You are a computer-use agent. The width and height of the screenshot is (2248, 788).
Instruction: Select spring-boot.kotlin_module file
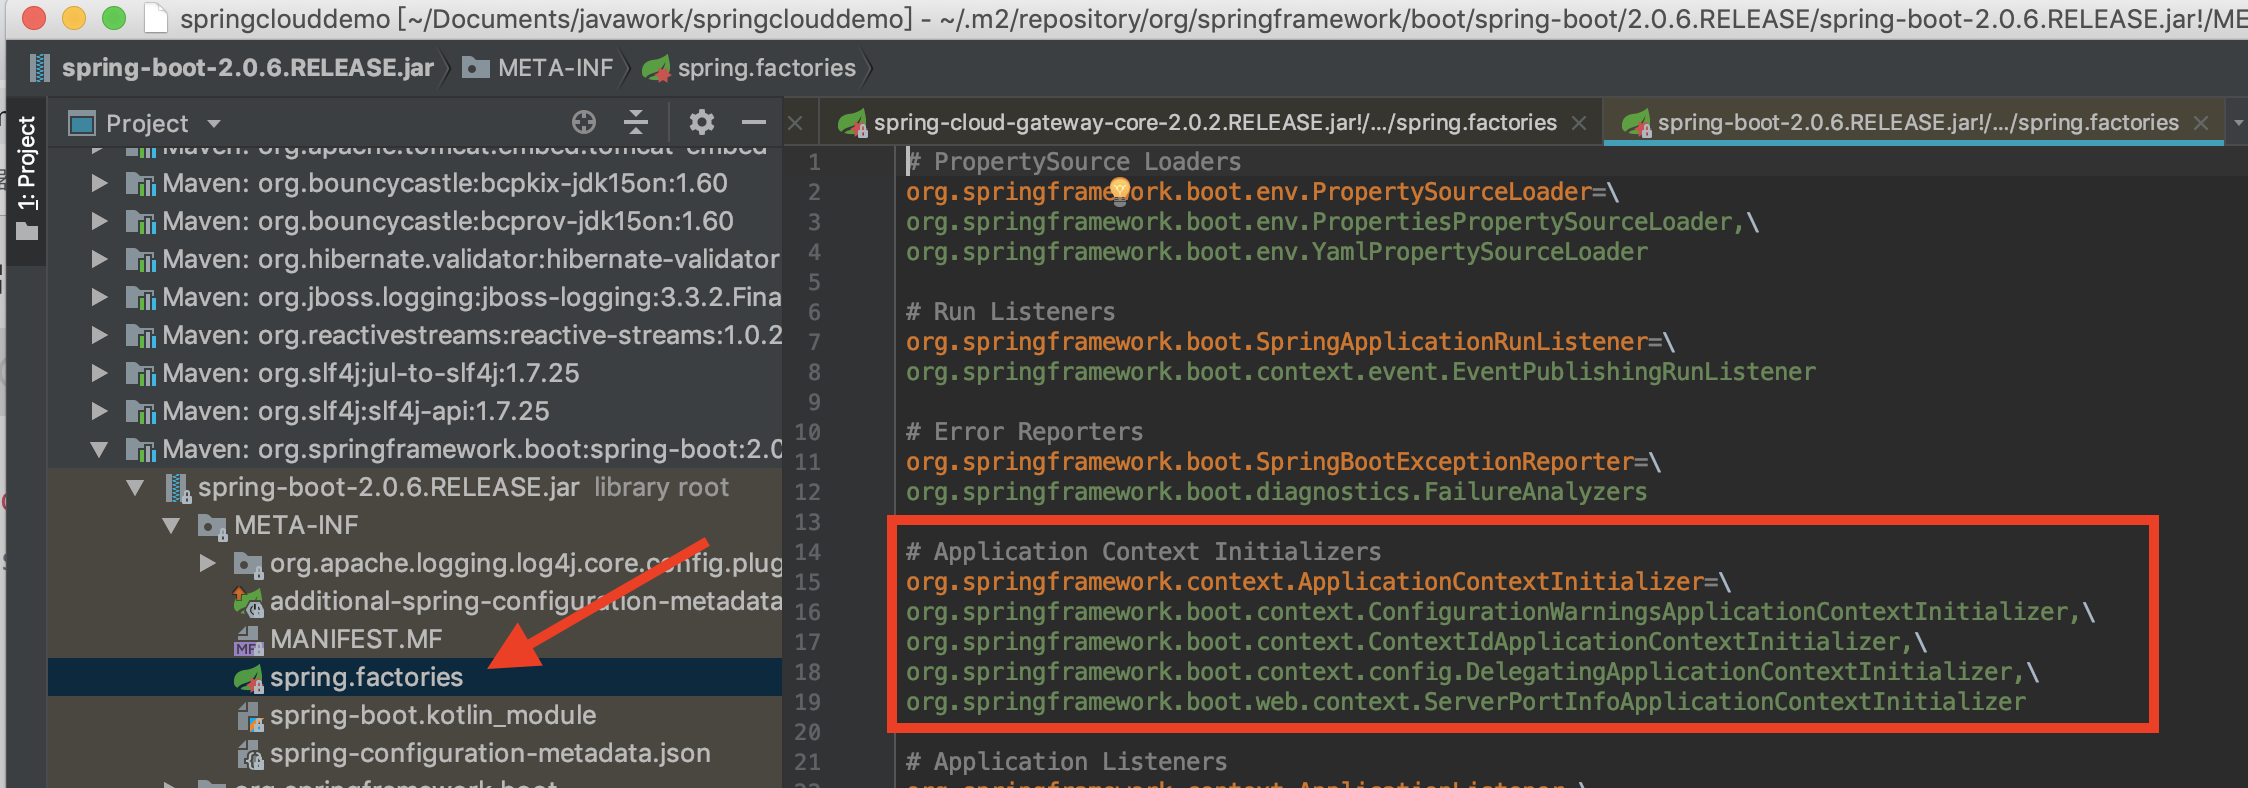[x=415, y=715]
